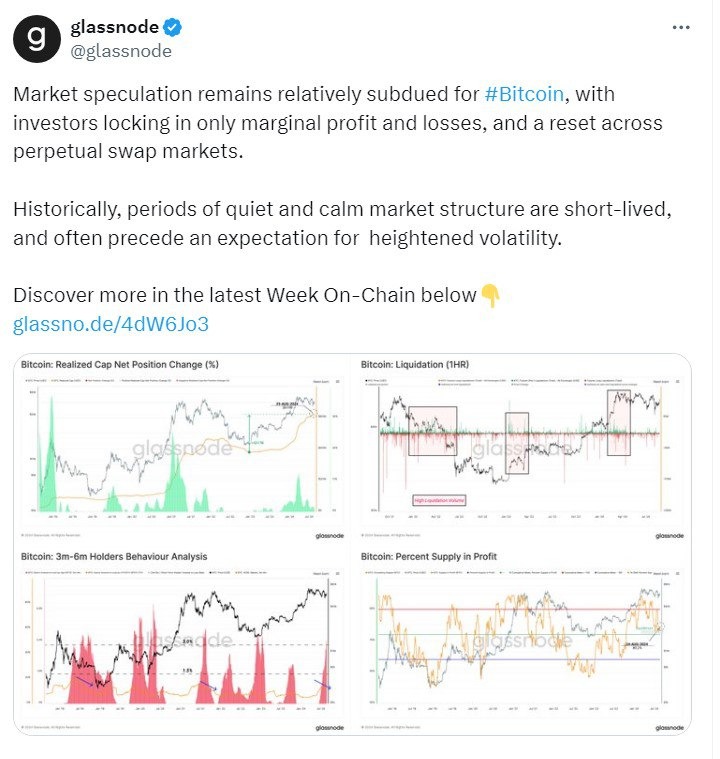Open the glassno.de/4dW6Jo3 link
Image resolution: width=720 pixels, height=759 pixels.
pyautogui.click(x=111, y=324)
